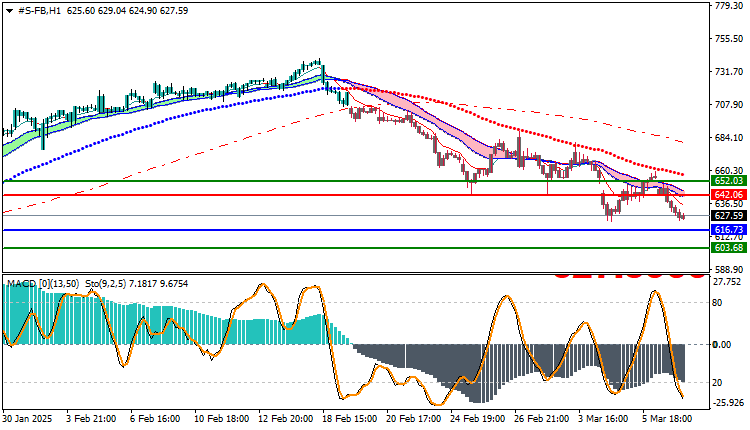Select the 30 Jan 2025 date label

[x=27, y=419]
